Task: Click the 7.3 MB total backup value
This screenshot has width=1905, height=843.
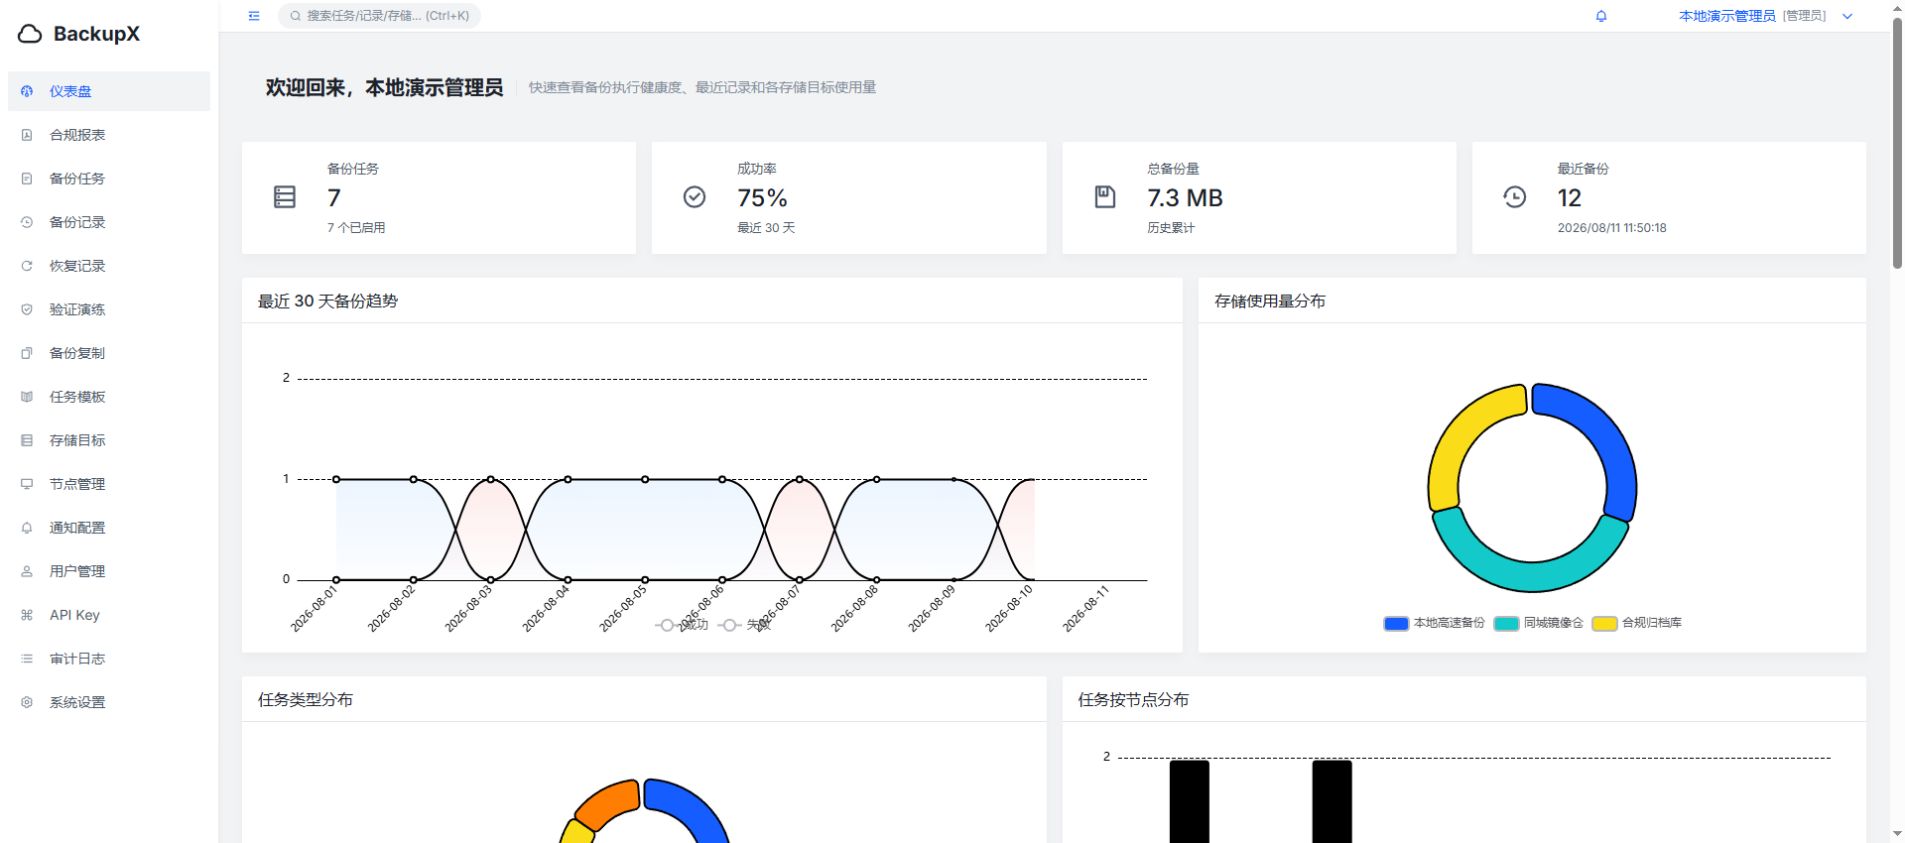Action: [1185, 198]
